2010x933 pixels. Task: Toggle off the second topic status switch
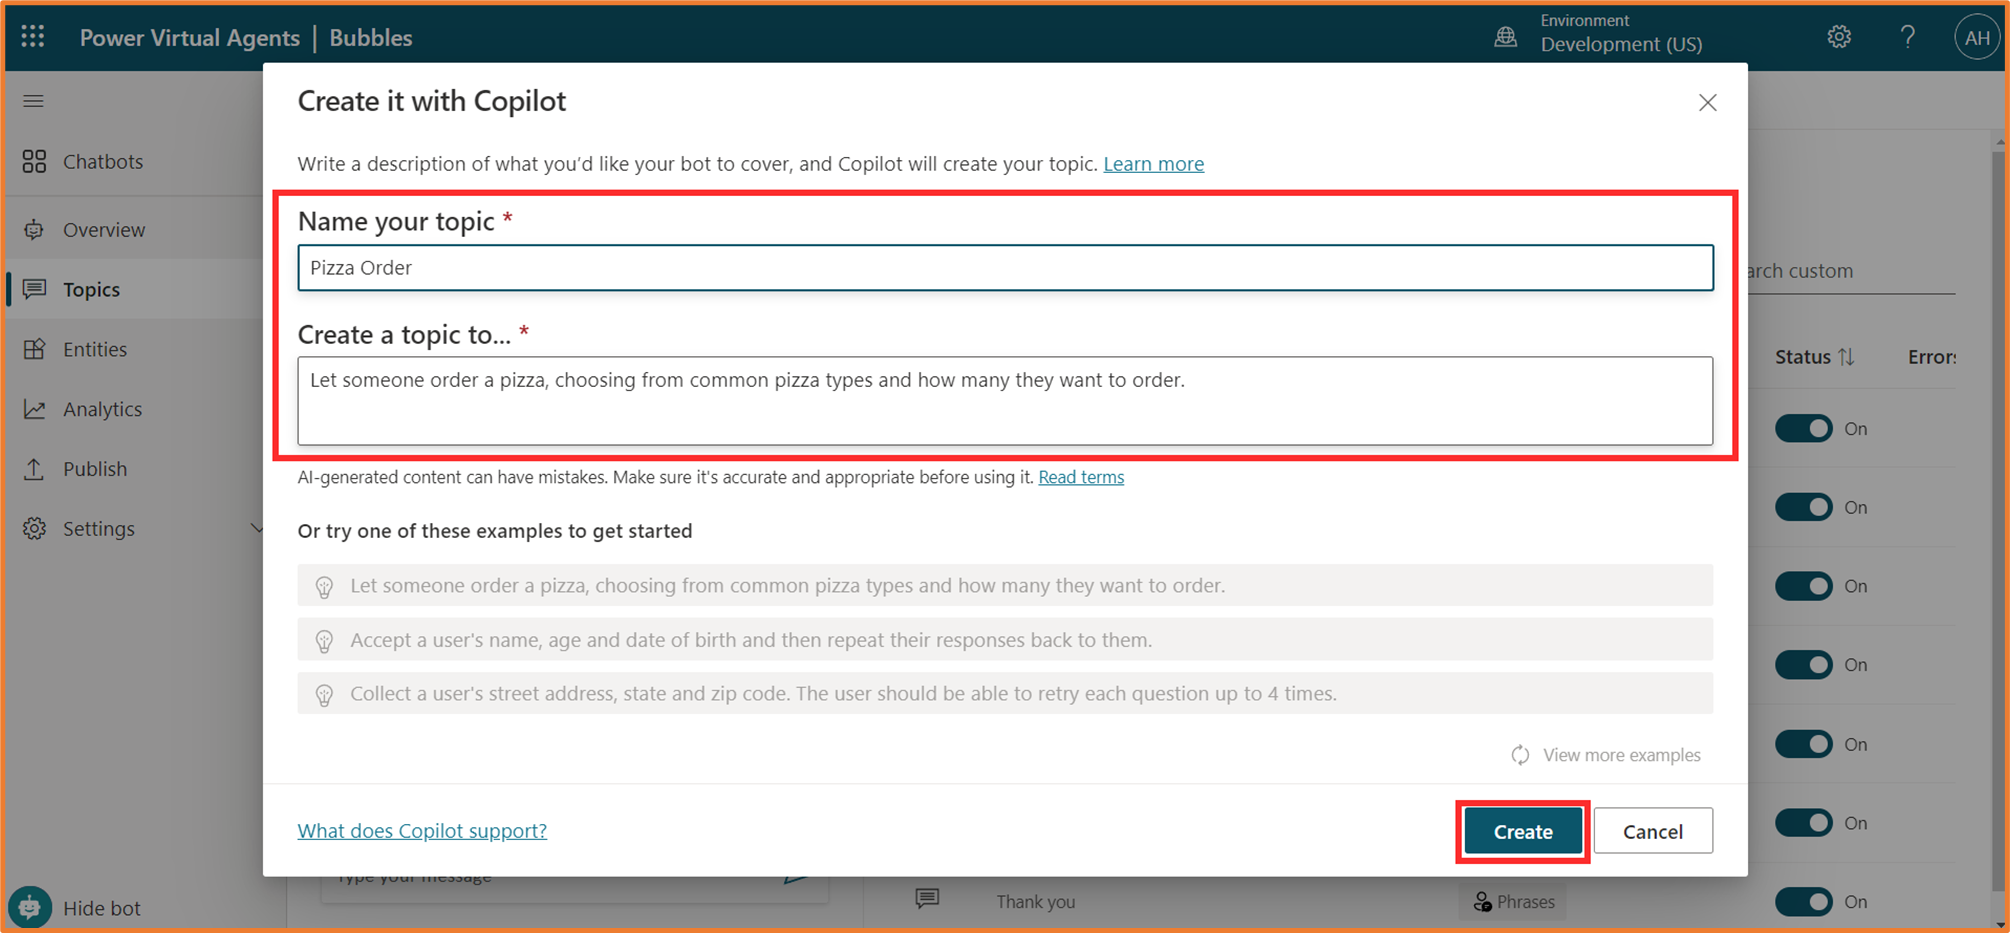[1803, 507]
